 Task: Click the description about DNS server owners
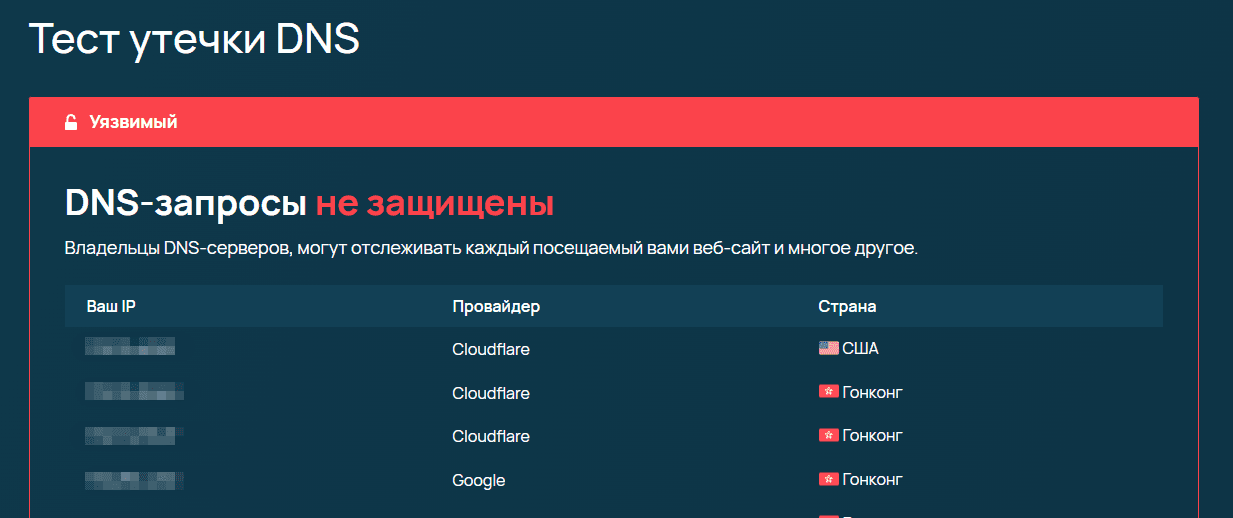click(x=490, y=248)
